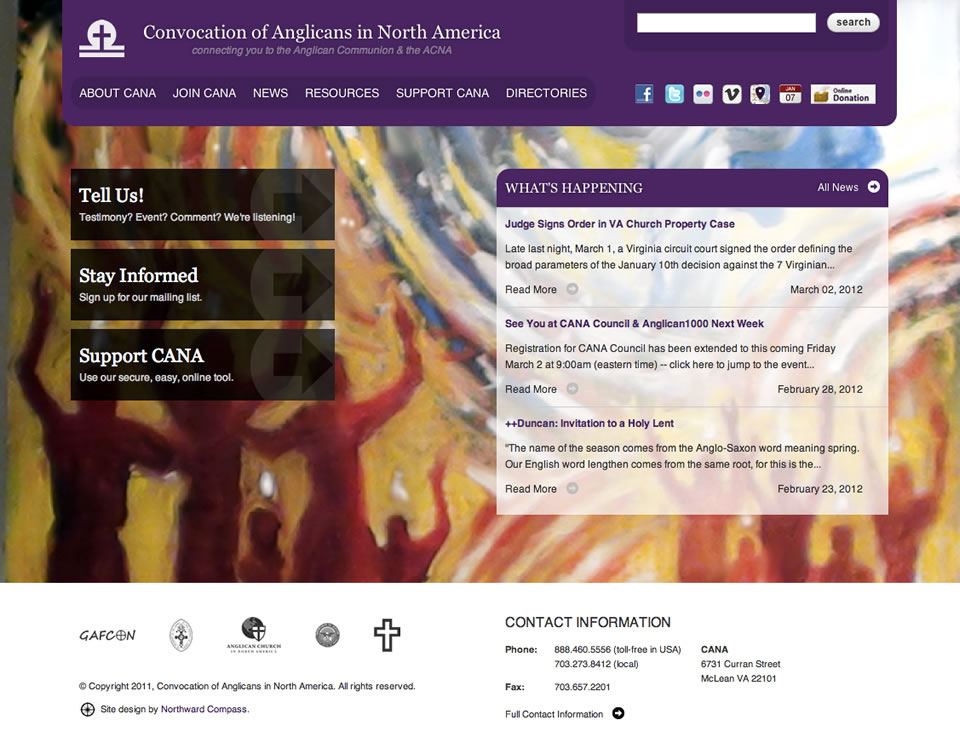Click the Tell Us! banner
The width and height of the screenshot is (960, 738).
[x=202, y=205]
